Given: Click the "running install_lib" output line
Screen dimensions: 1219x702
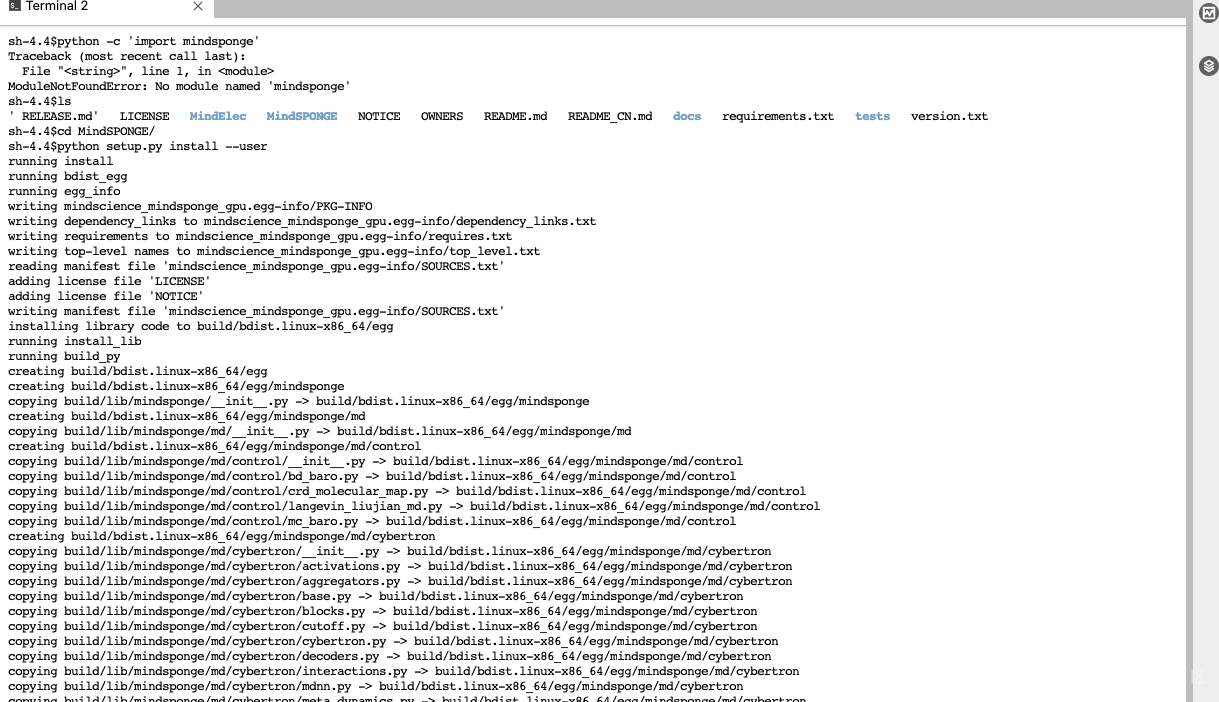Looking at the screenshot, I should [x=75, y=341].
